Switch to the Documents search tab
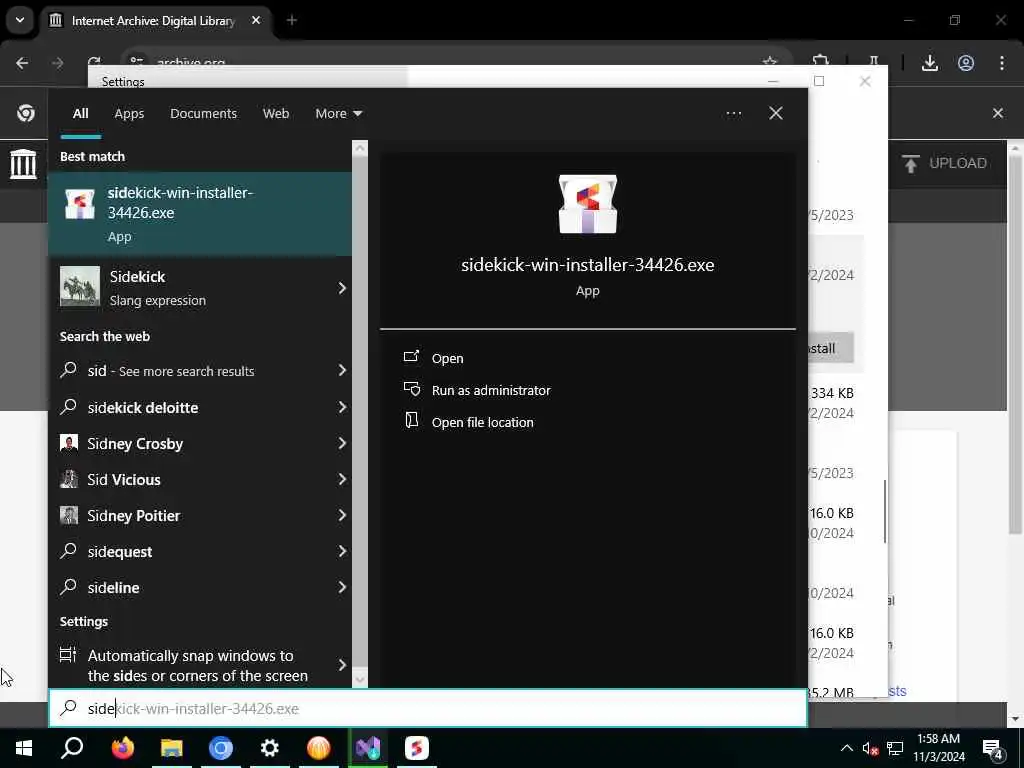This screenshot has width=1024, height=768. 203,114
